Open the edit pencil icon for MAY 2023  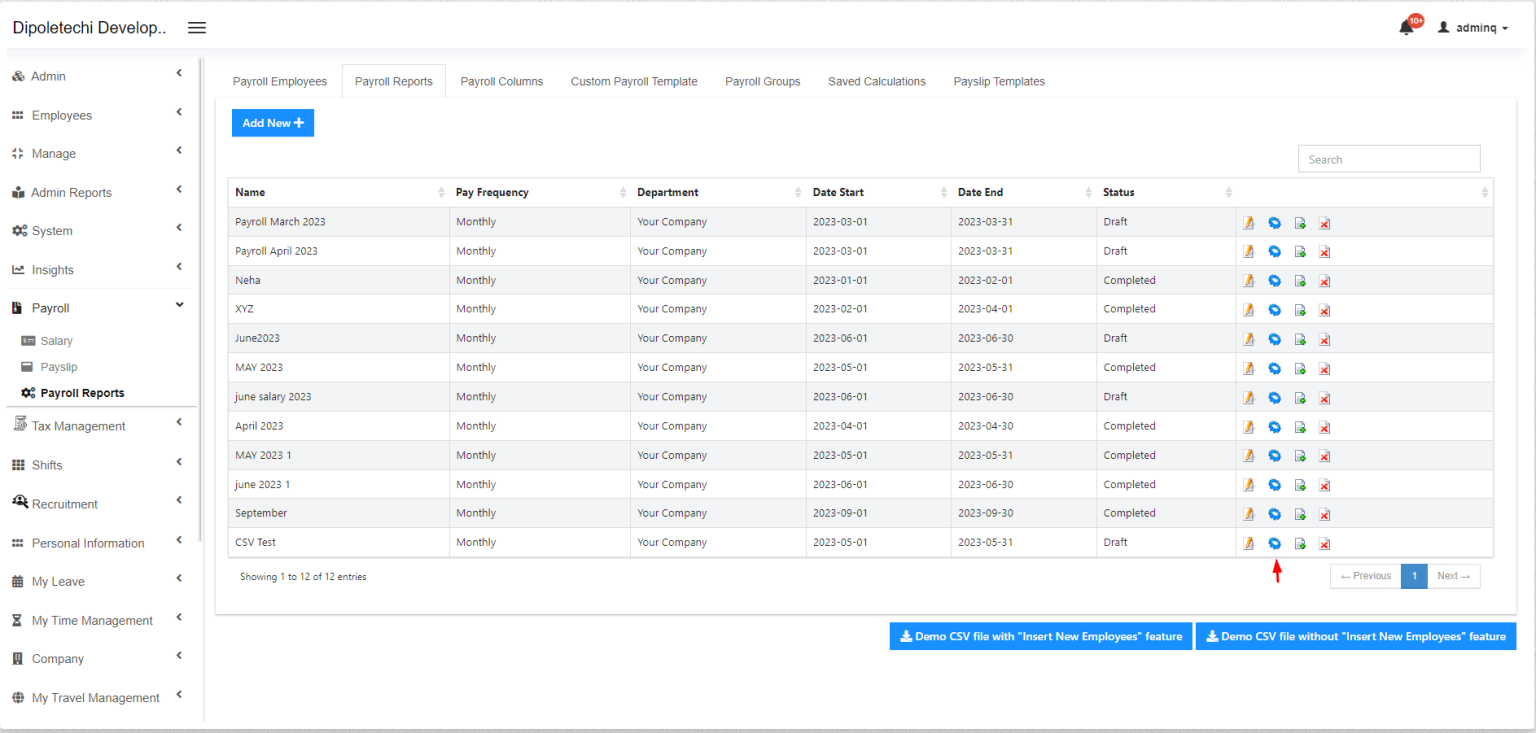[x=1249, y=367]
